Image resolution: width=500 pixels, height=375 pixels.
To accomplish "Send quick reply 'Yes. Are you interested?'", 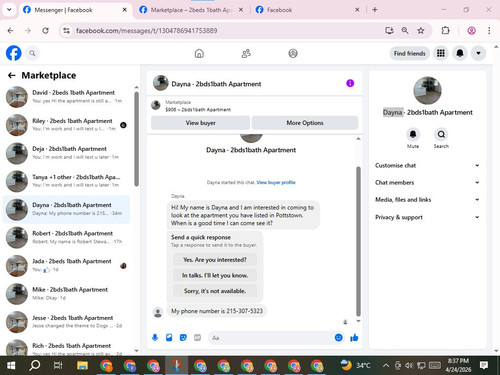I will click(215, 260).
